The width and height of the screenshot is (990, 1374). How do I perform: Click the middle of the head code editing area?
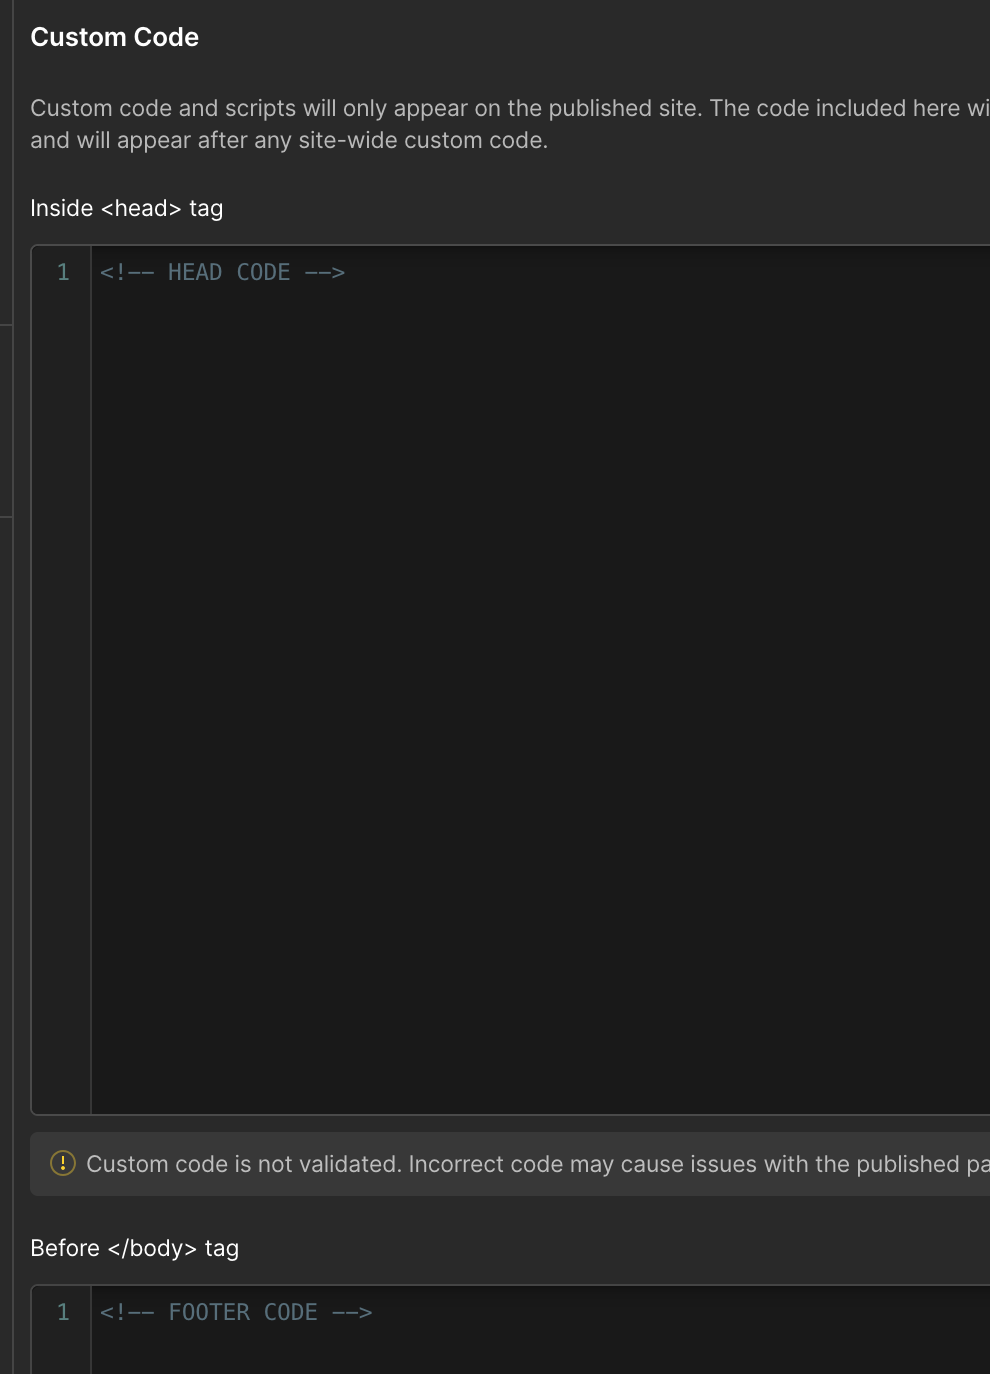[540, 680]
